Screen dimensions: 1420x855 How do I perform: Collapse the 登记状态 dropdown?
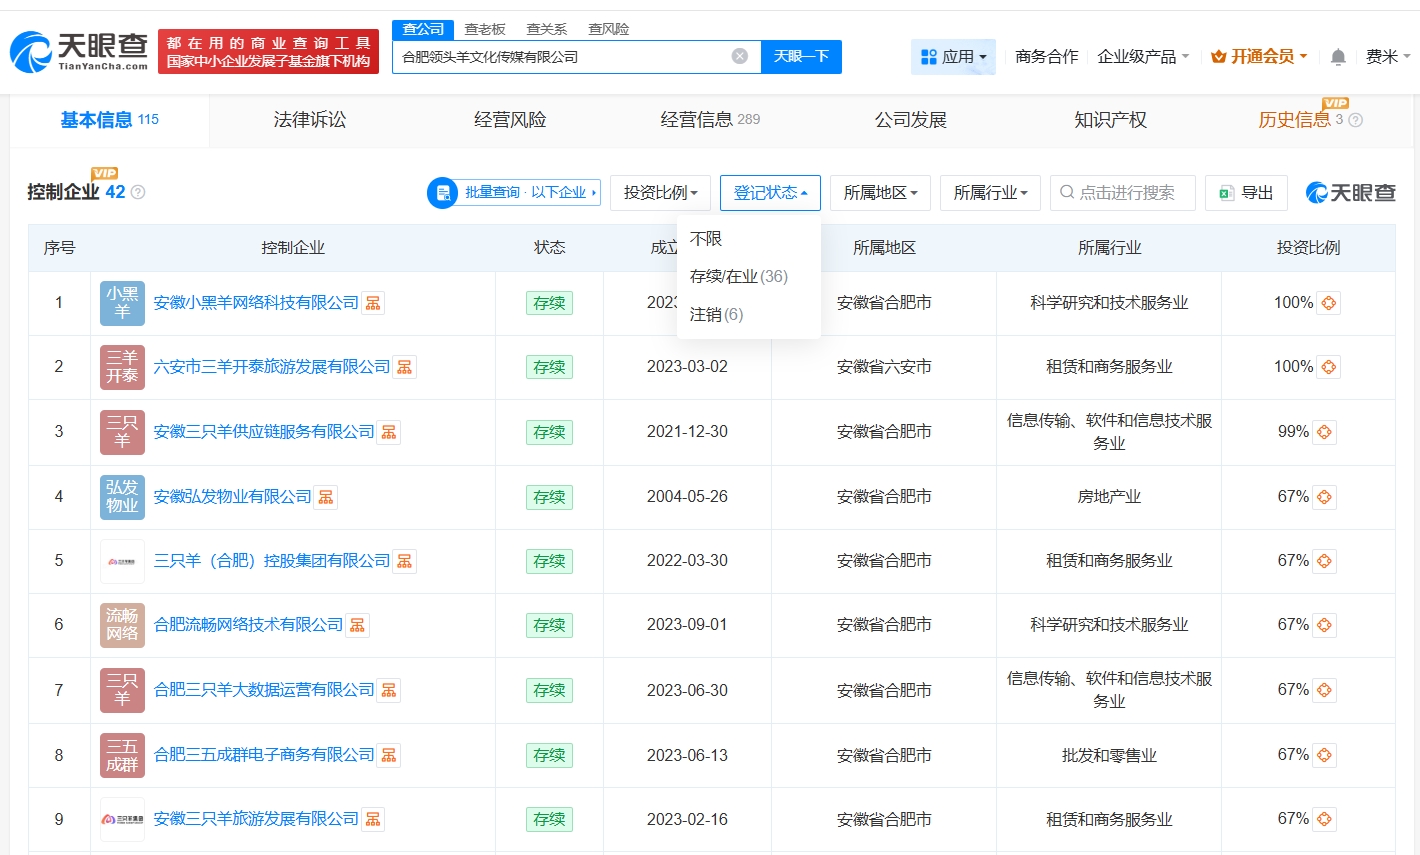tap(769, 193)
